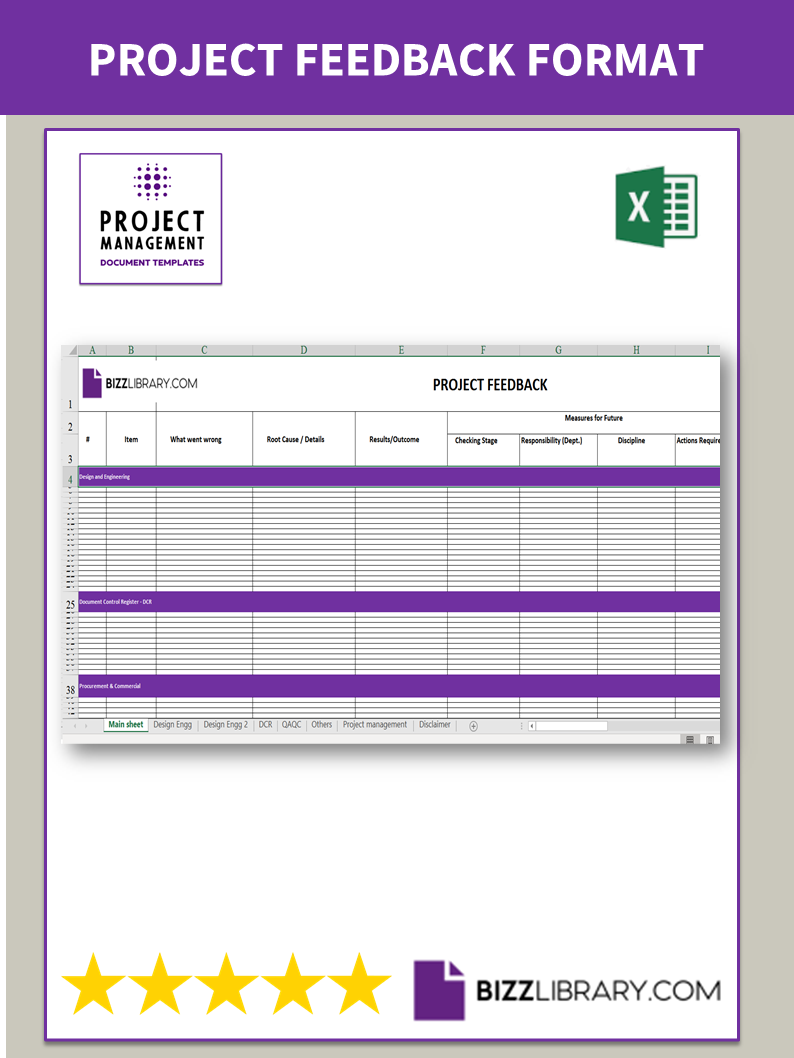
Task: Select column G header
Action: click(558, 350)
